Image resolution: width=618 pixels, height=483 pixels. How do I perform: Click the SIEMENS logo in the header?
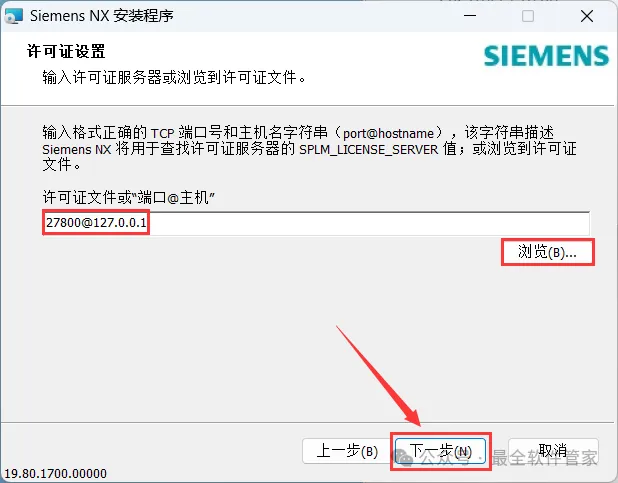pos(546,56)
